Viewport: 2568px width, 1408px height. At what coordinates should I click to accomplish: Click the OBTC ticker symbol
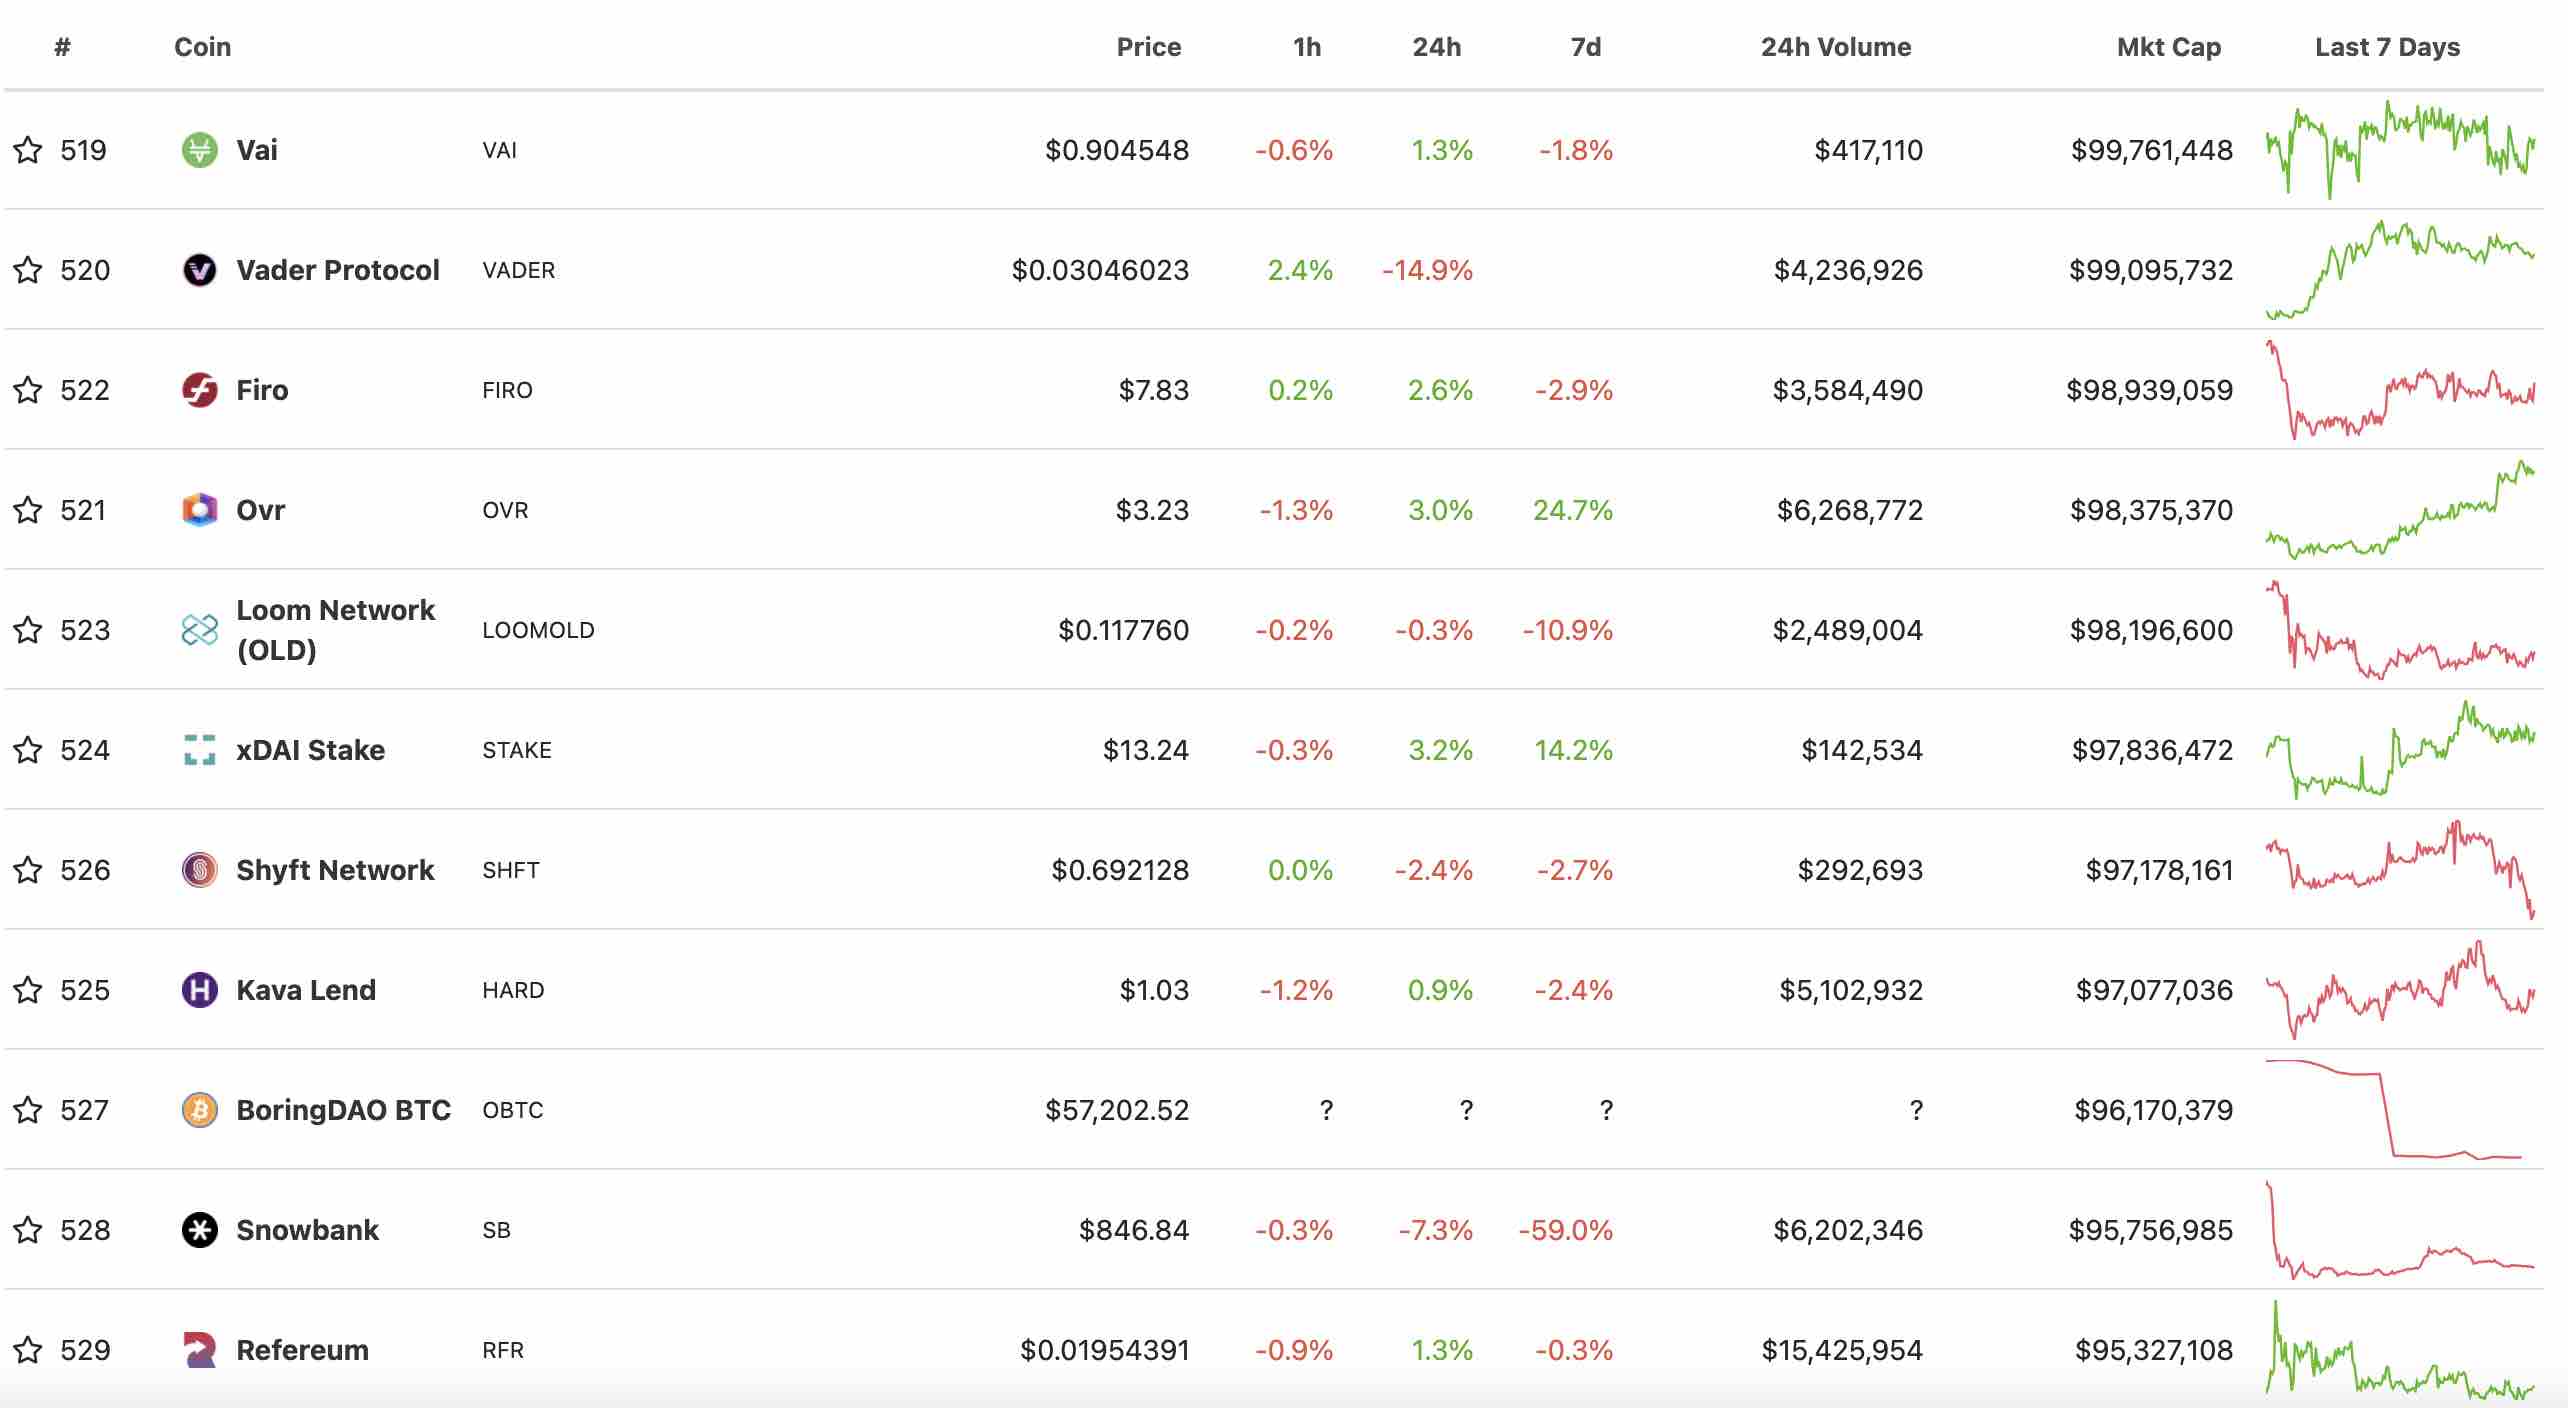click(512, 1110)
